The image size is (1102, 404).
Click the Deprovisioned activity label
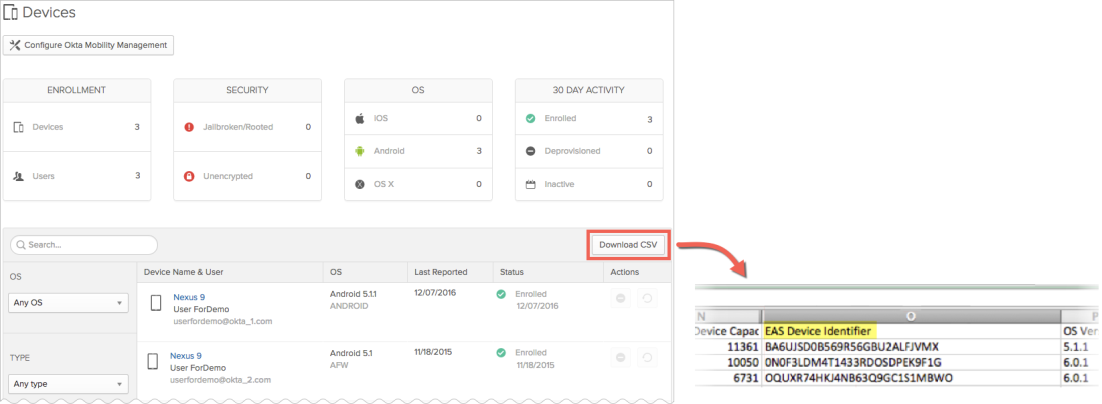572,151
